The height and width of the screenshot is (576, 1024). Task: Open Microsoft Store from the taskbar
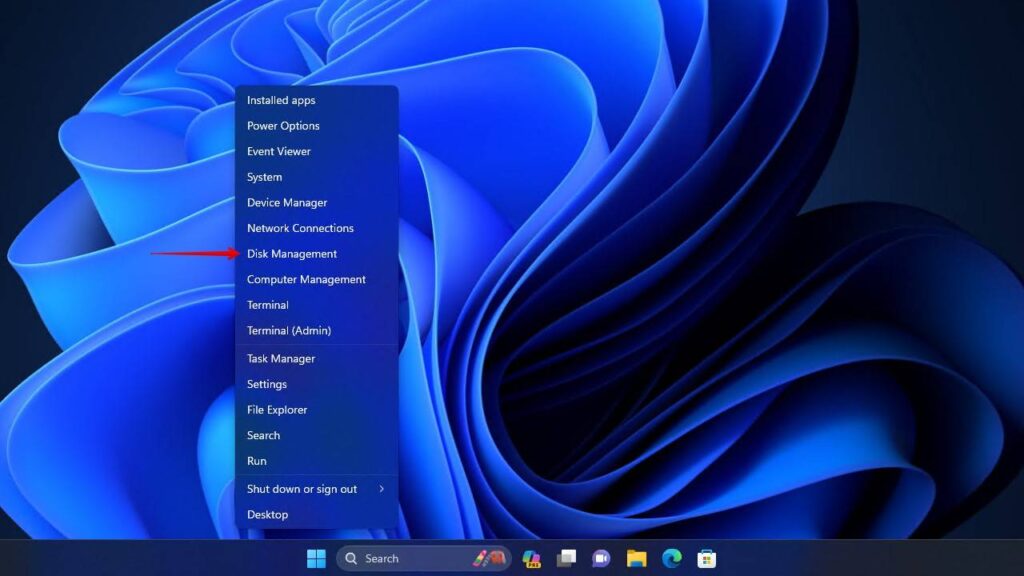pos(706,558)
